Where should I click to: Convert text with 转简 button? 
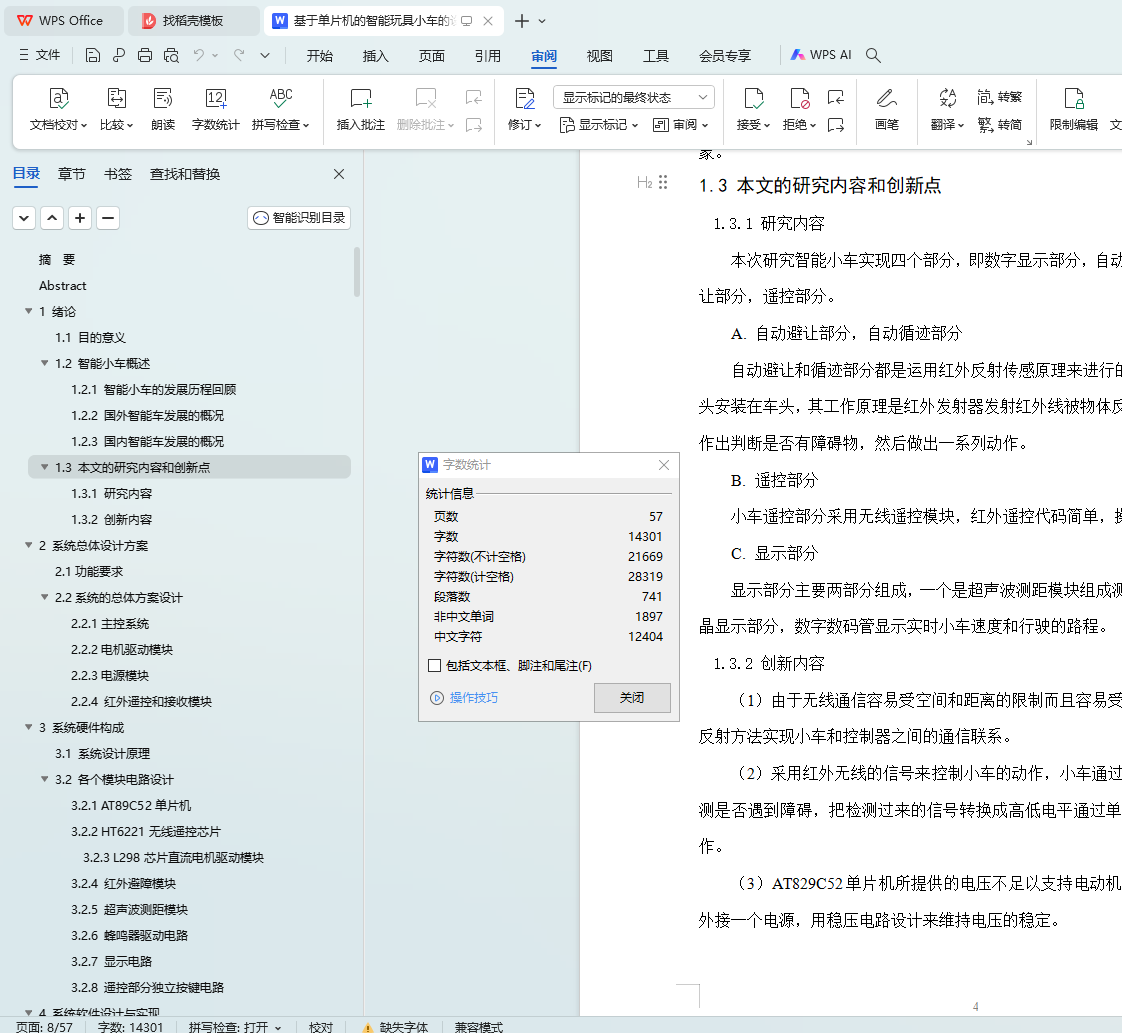click(1000, 124)
